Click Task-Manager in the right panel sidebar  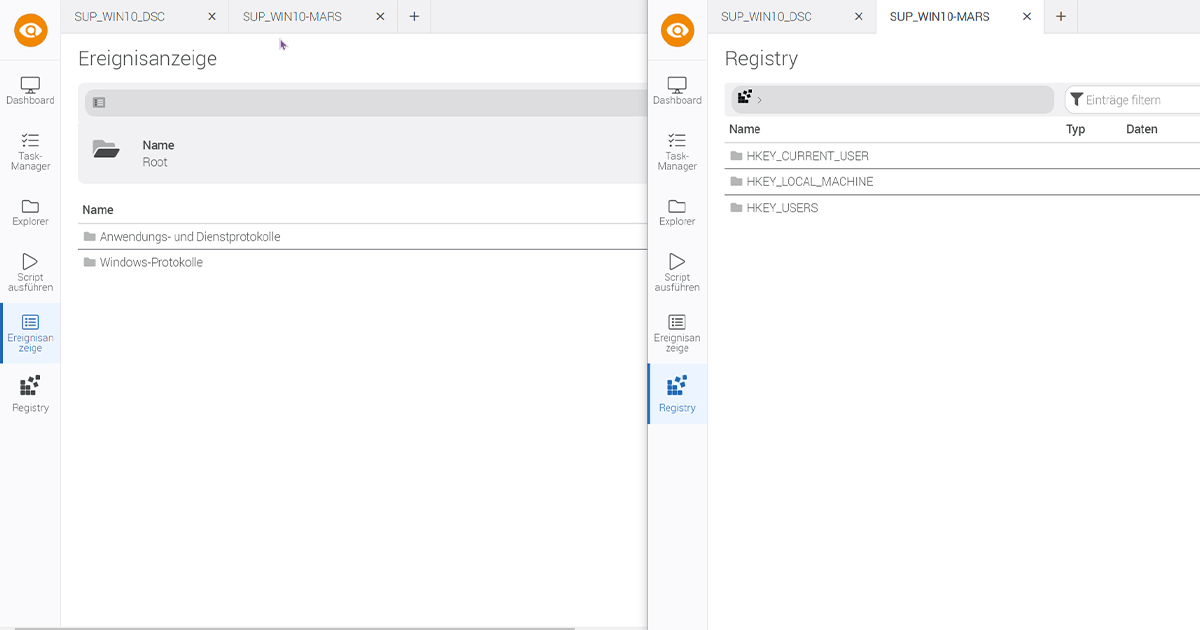coord(677,151)
